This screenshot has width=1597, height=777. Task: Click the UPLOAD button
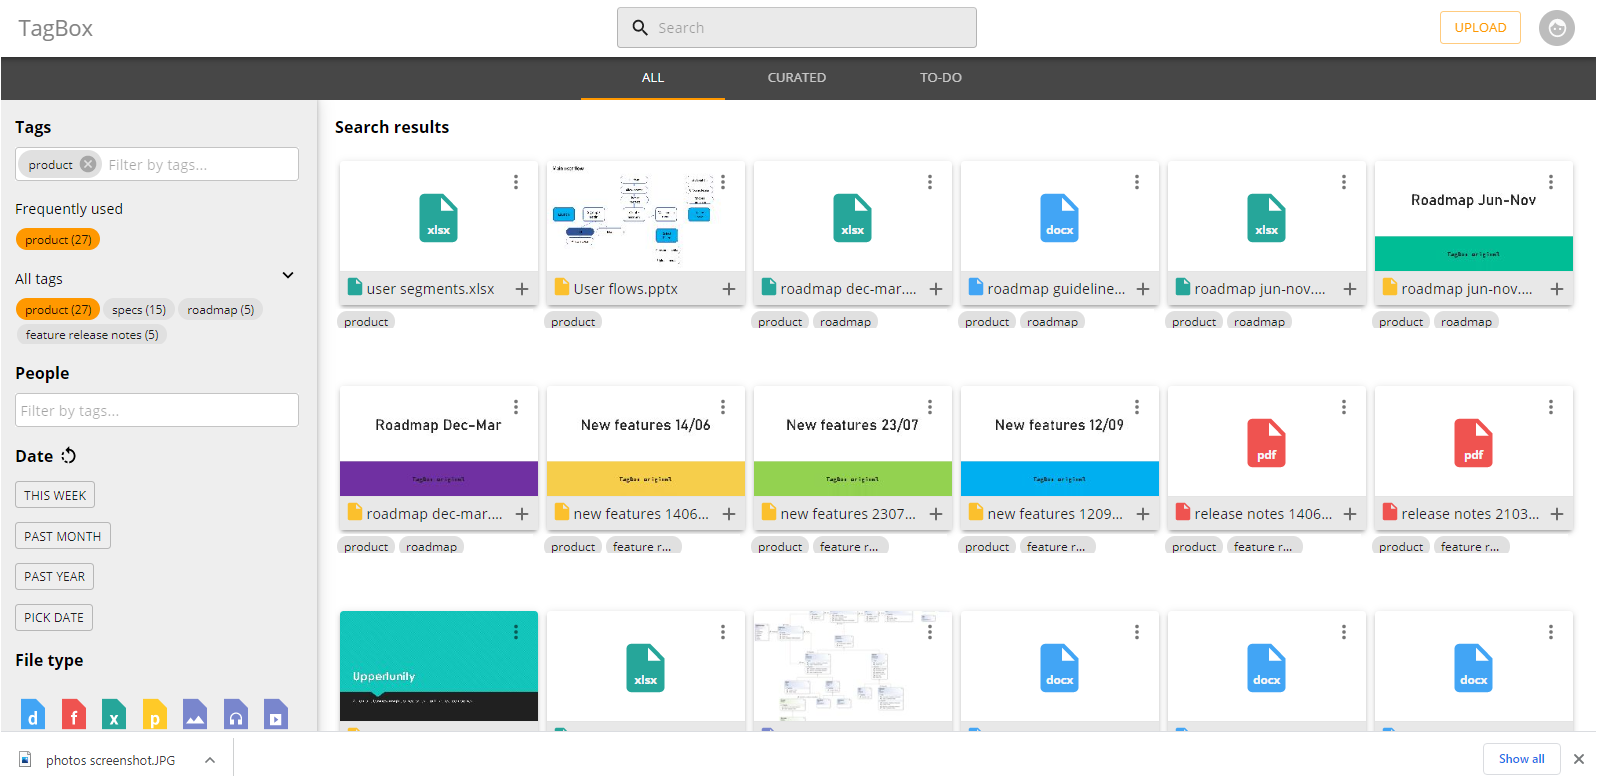click(1480, 28)
